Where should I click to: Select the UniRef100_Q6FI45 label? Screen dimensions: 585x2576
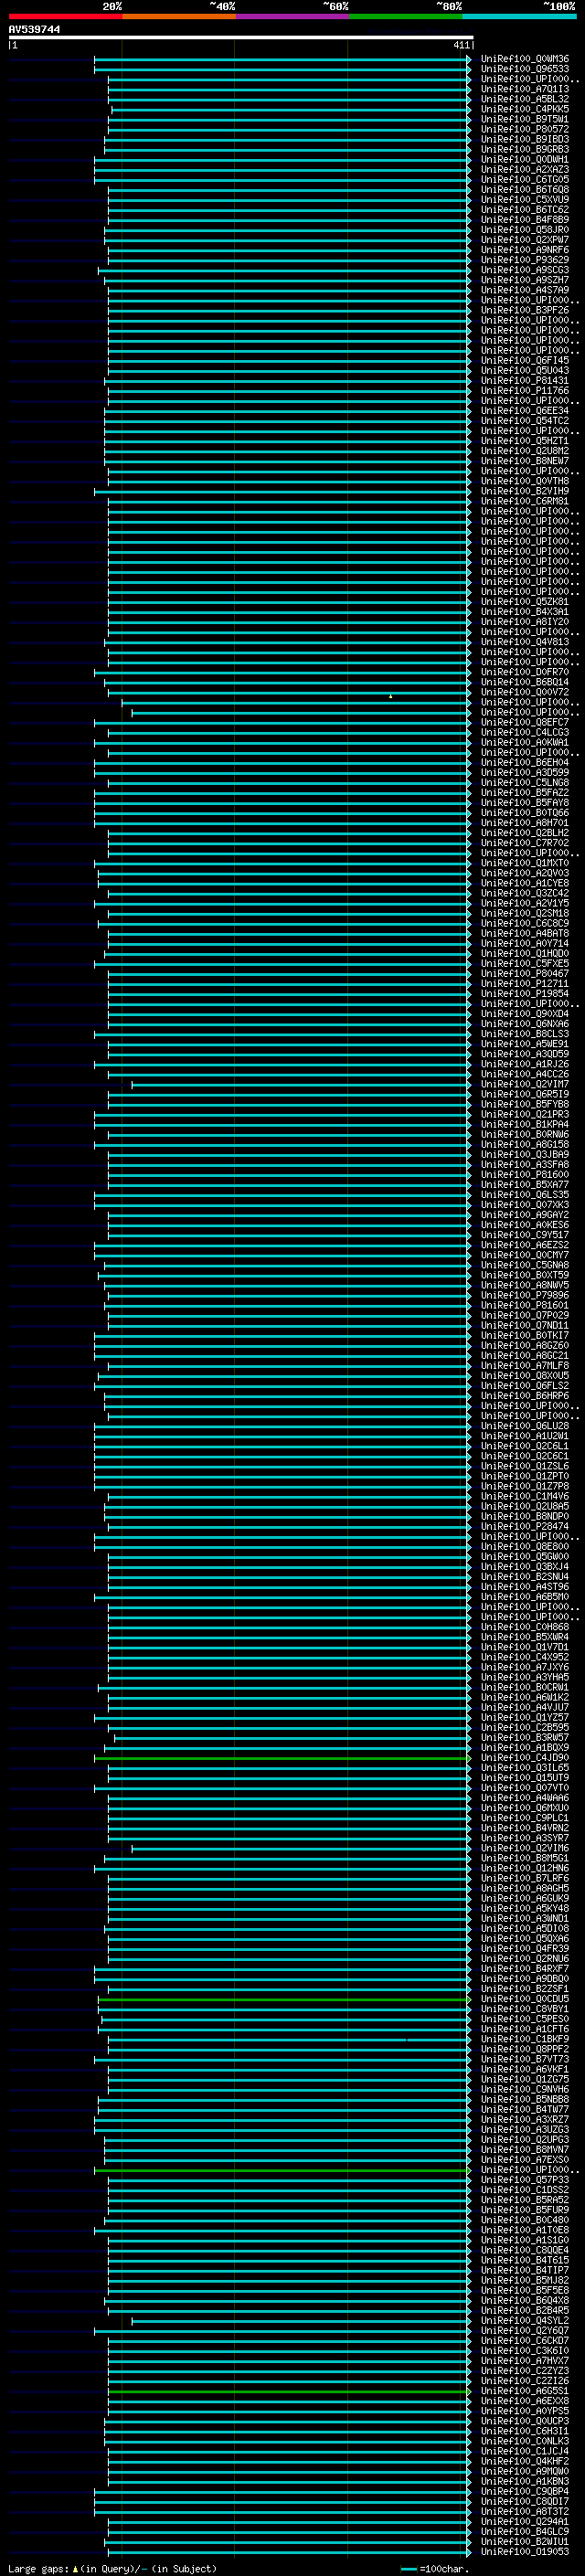[524, 360]
